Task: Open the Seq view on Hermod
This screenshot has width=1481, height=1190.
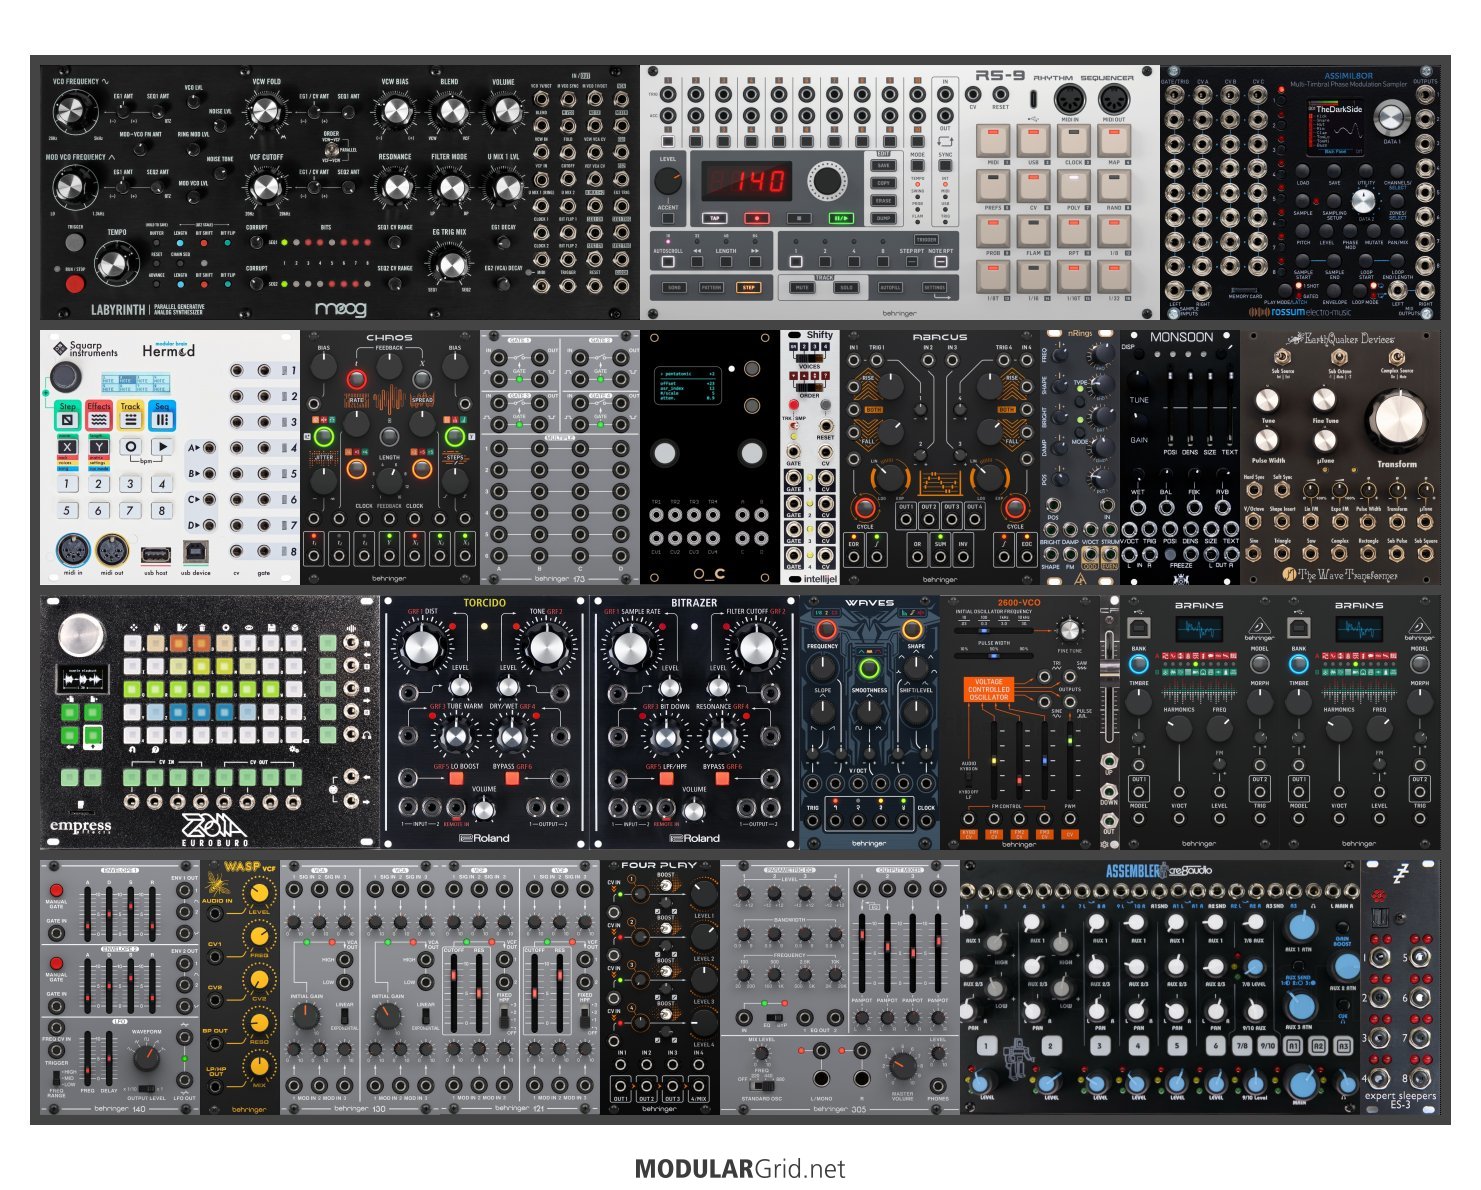Action: tap(163, 415)
